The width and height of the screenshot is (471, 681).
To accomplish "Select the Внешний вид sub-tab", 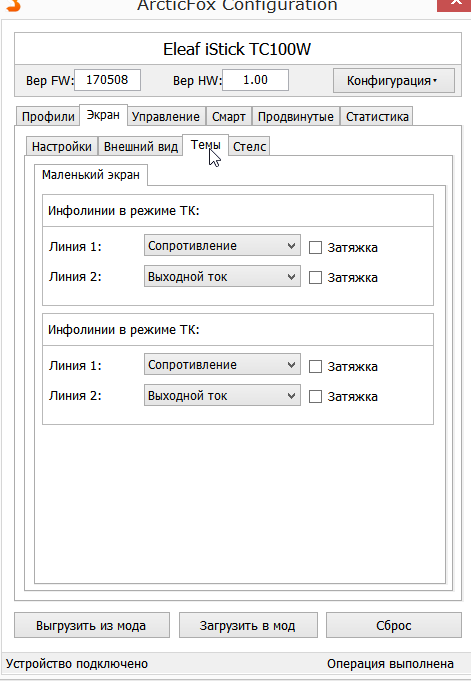I will 141,146.
